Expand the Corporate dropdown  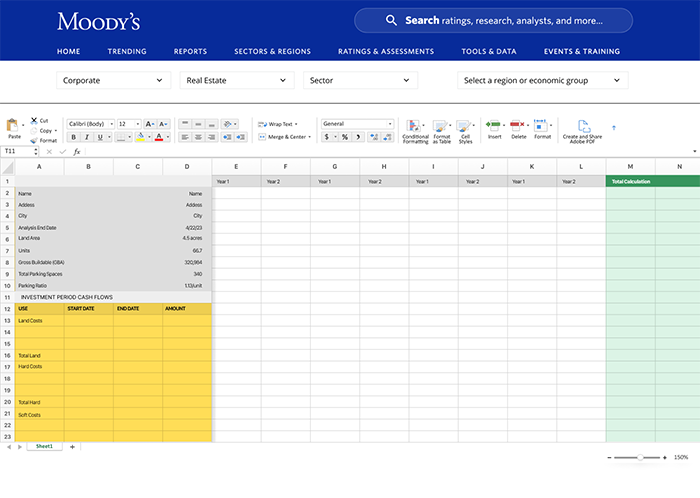[111, 80]
